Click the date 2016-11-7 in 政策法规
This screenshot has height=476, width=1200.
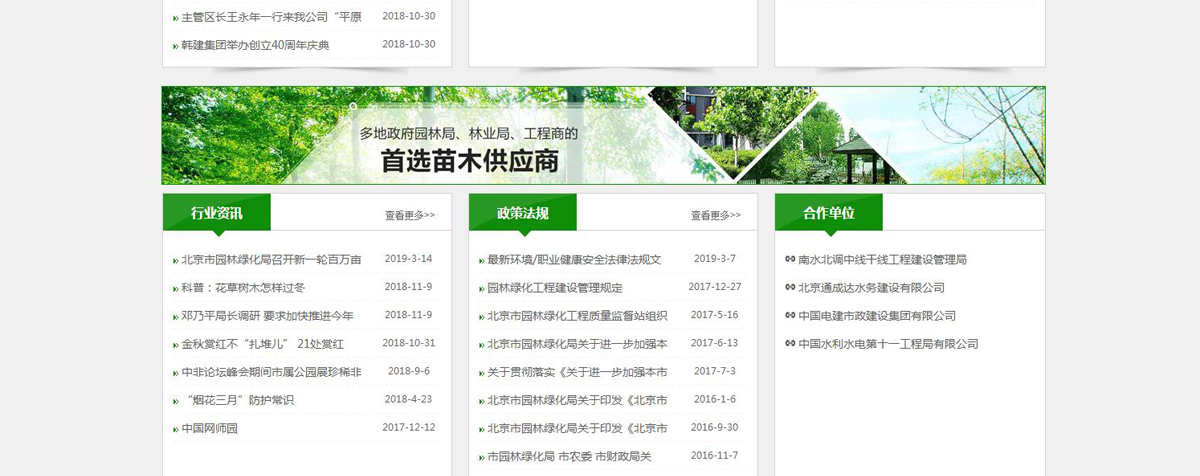(715, 455)
